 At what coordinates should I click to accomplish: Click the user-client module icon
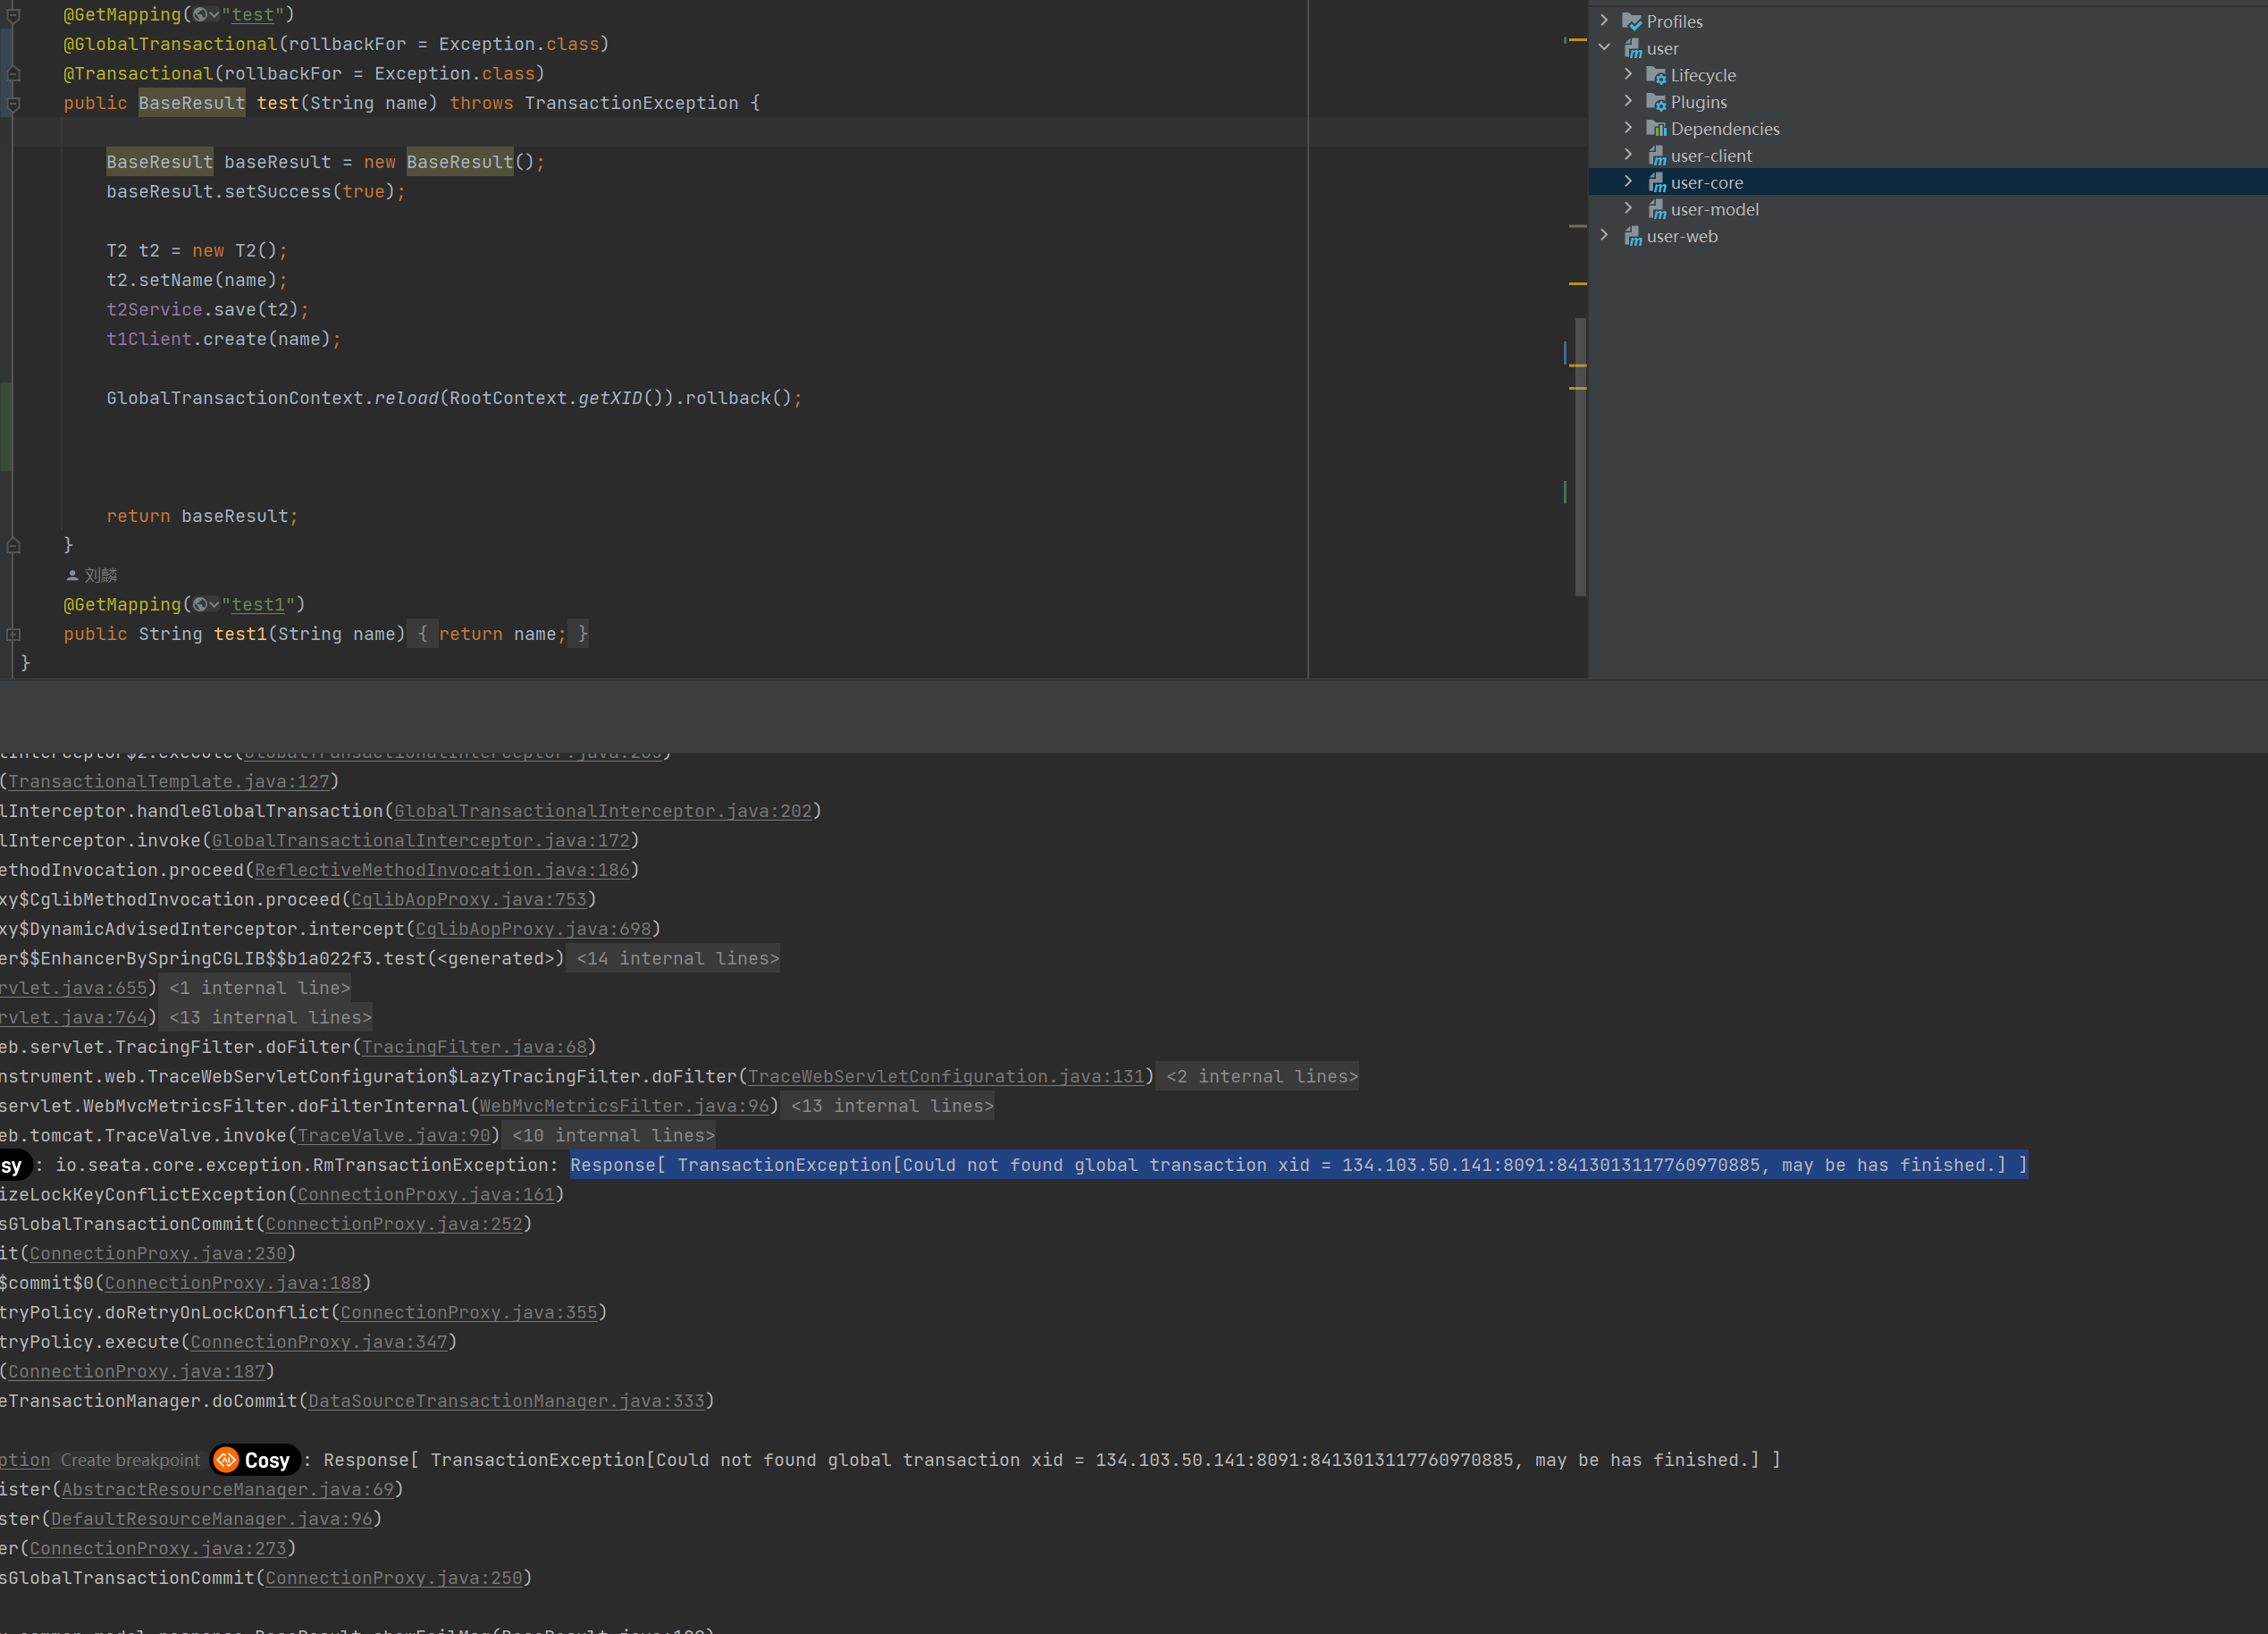tap(1656, 155)
